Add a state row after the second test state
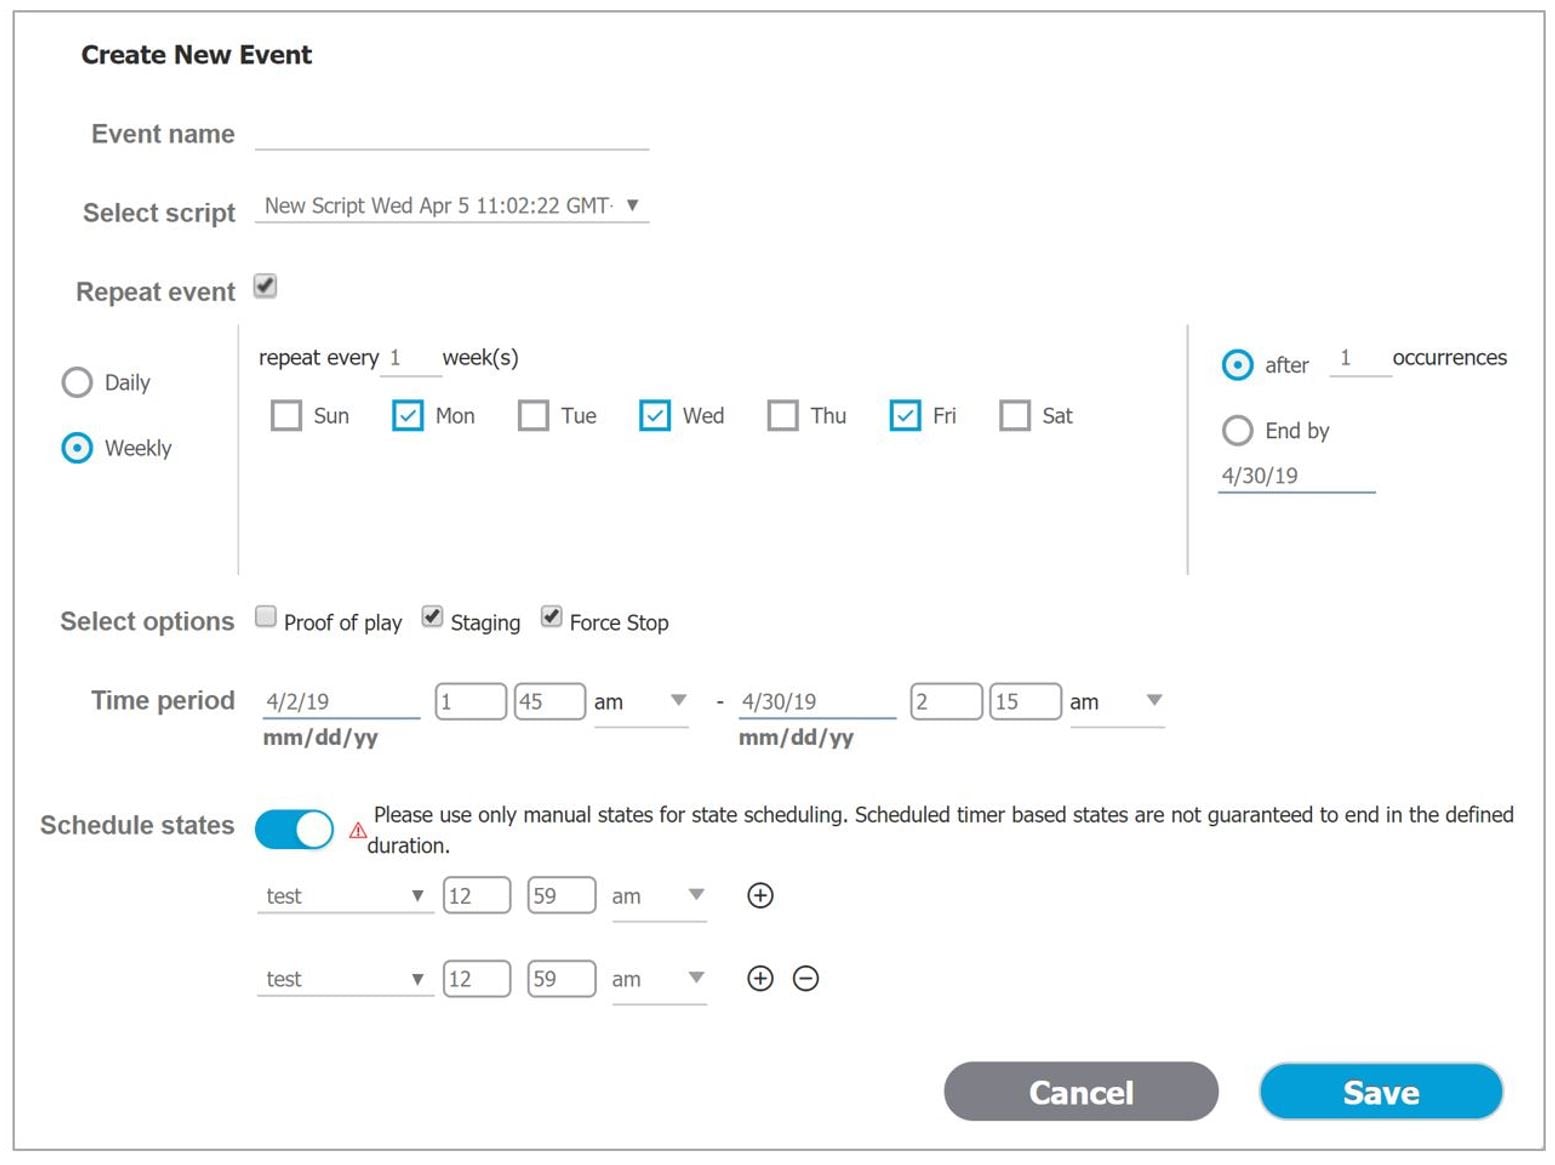 tap(760, 978)
